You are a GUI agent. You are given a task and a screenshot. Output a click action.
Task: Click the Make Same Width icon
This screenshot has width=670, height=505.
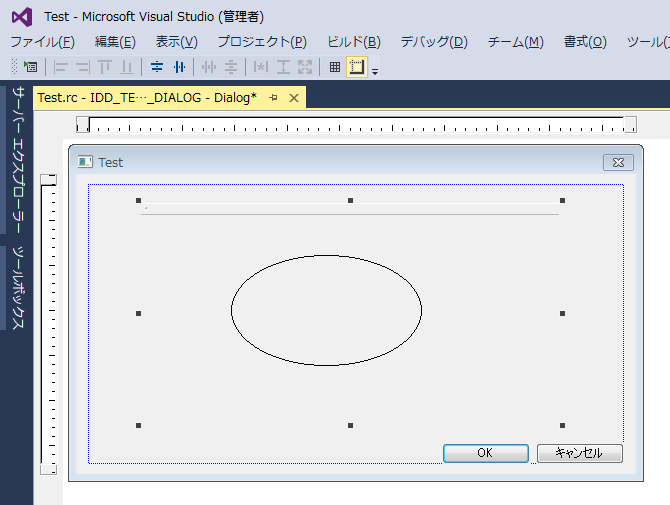pyautogui.click(x=261, y=67)
